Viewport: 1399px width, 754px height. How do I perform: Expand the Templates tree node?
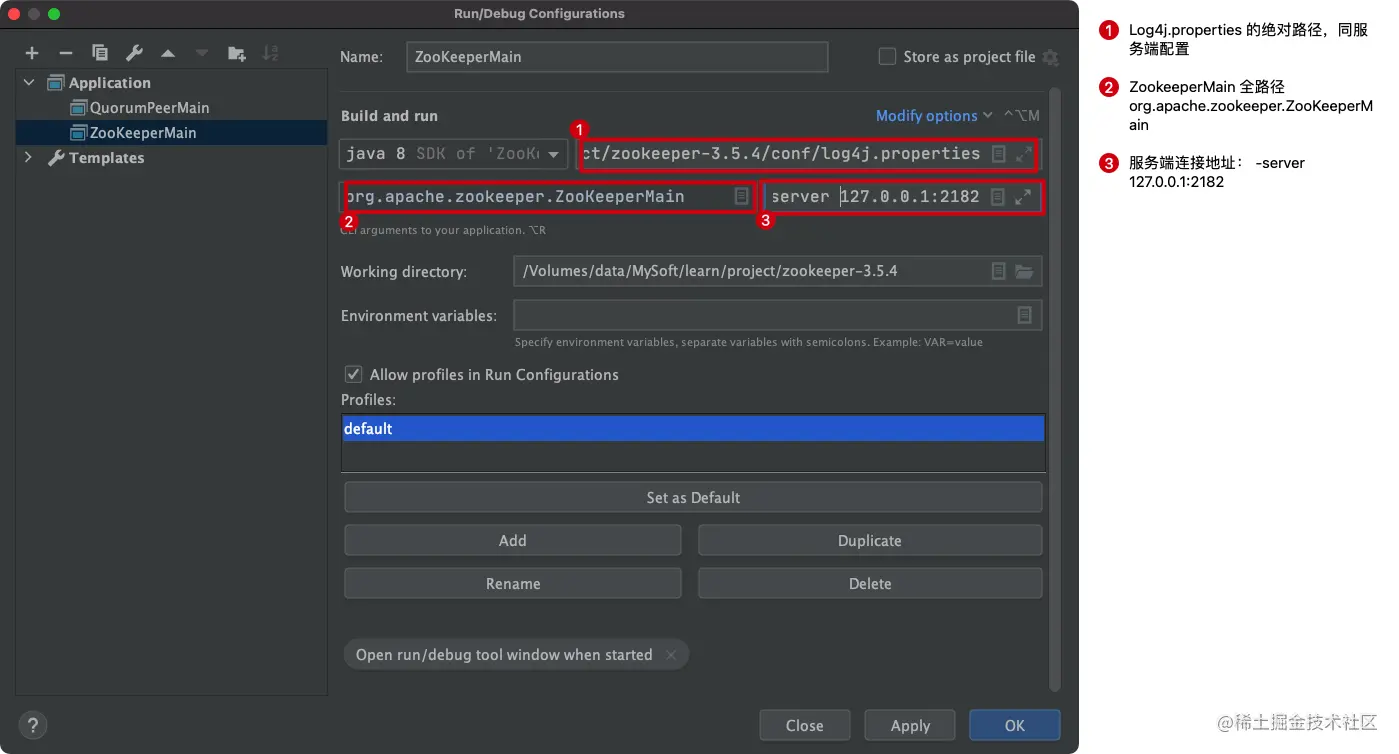[29, 158]
